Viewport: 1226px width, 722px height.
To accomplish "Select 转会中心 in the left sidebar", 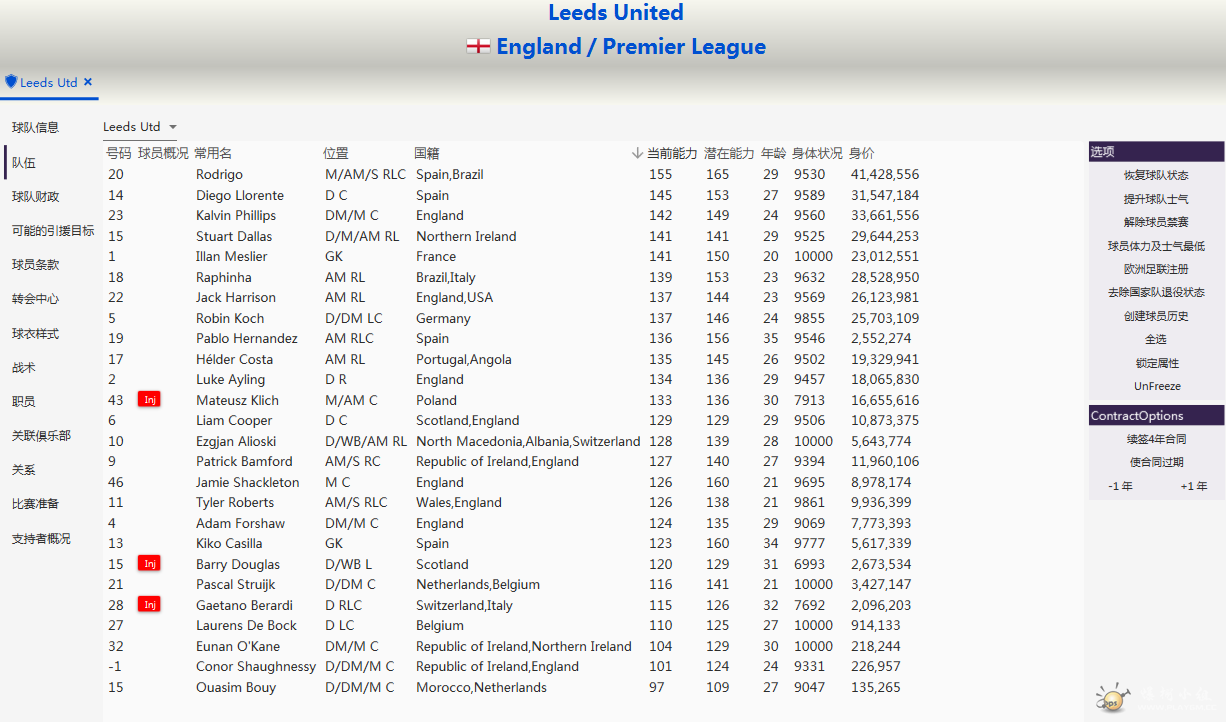I will [35, 299].
